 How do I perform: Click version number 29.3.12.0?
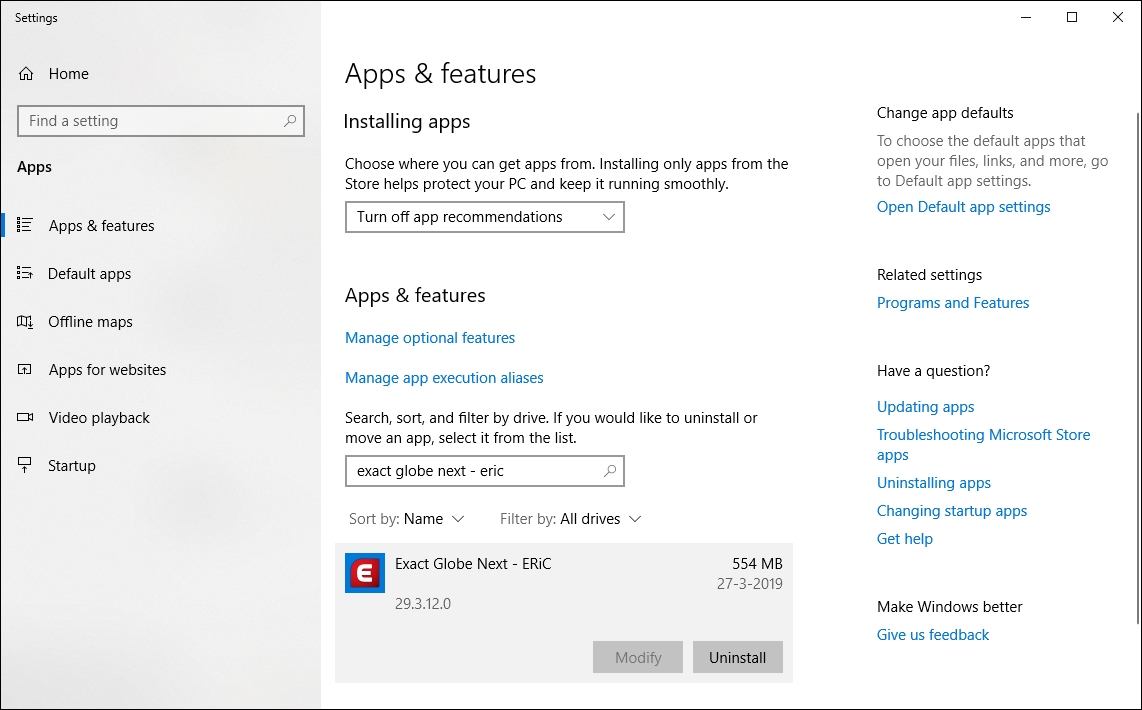tap(423, 604)
